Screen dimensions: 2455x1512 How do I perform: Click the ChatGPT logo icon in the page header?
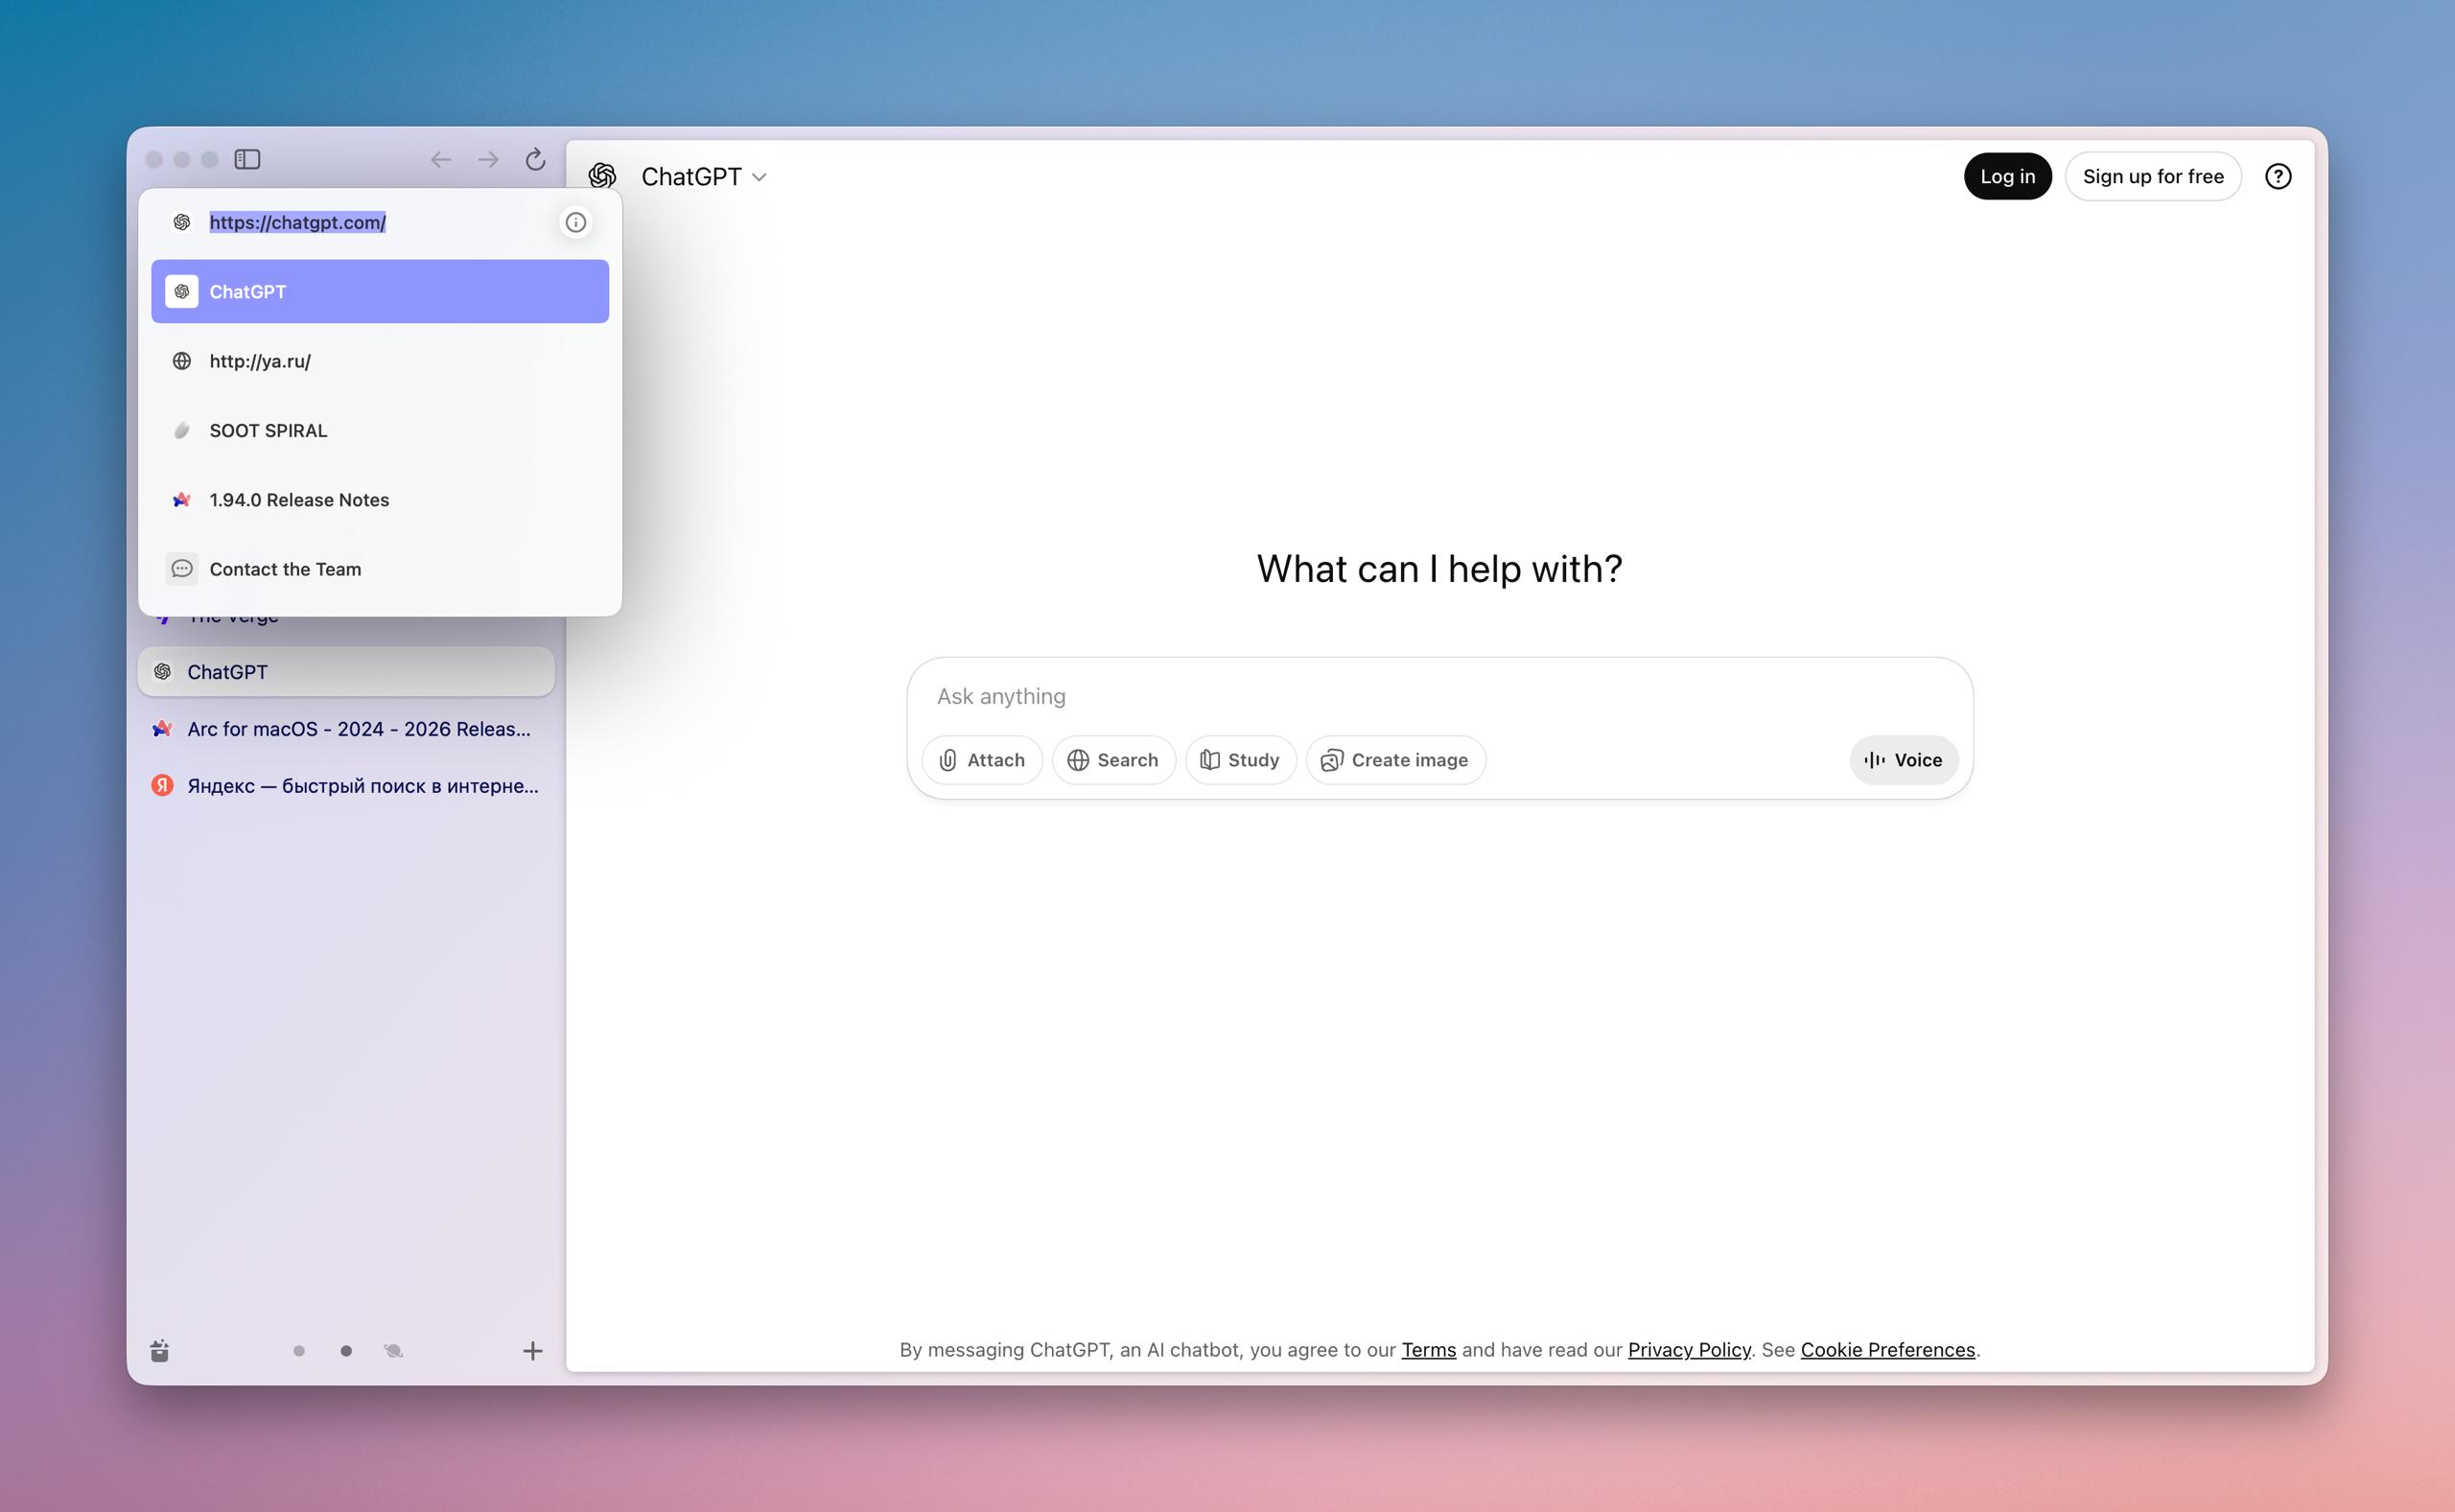[x=602, y=176]
